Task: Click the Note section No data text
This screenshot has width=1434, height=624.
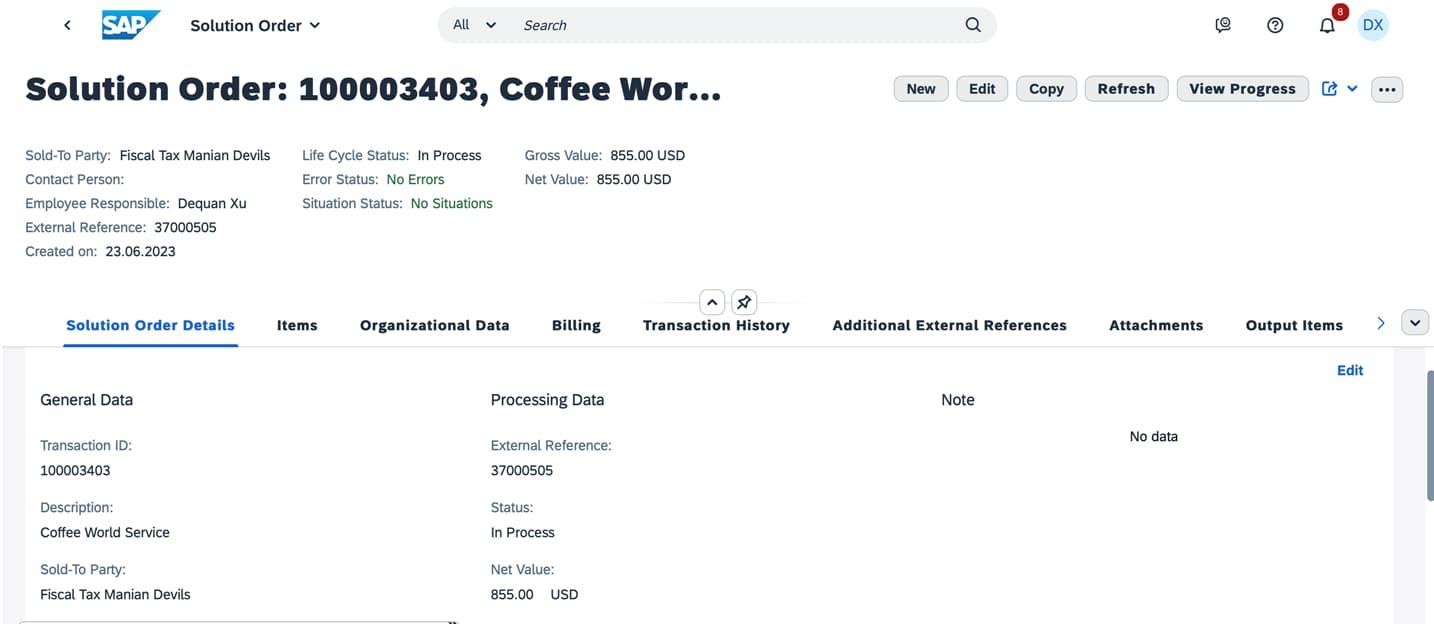Action: 1154,436
